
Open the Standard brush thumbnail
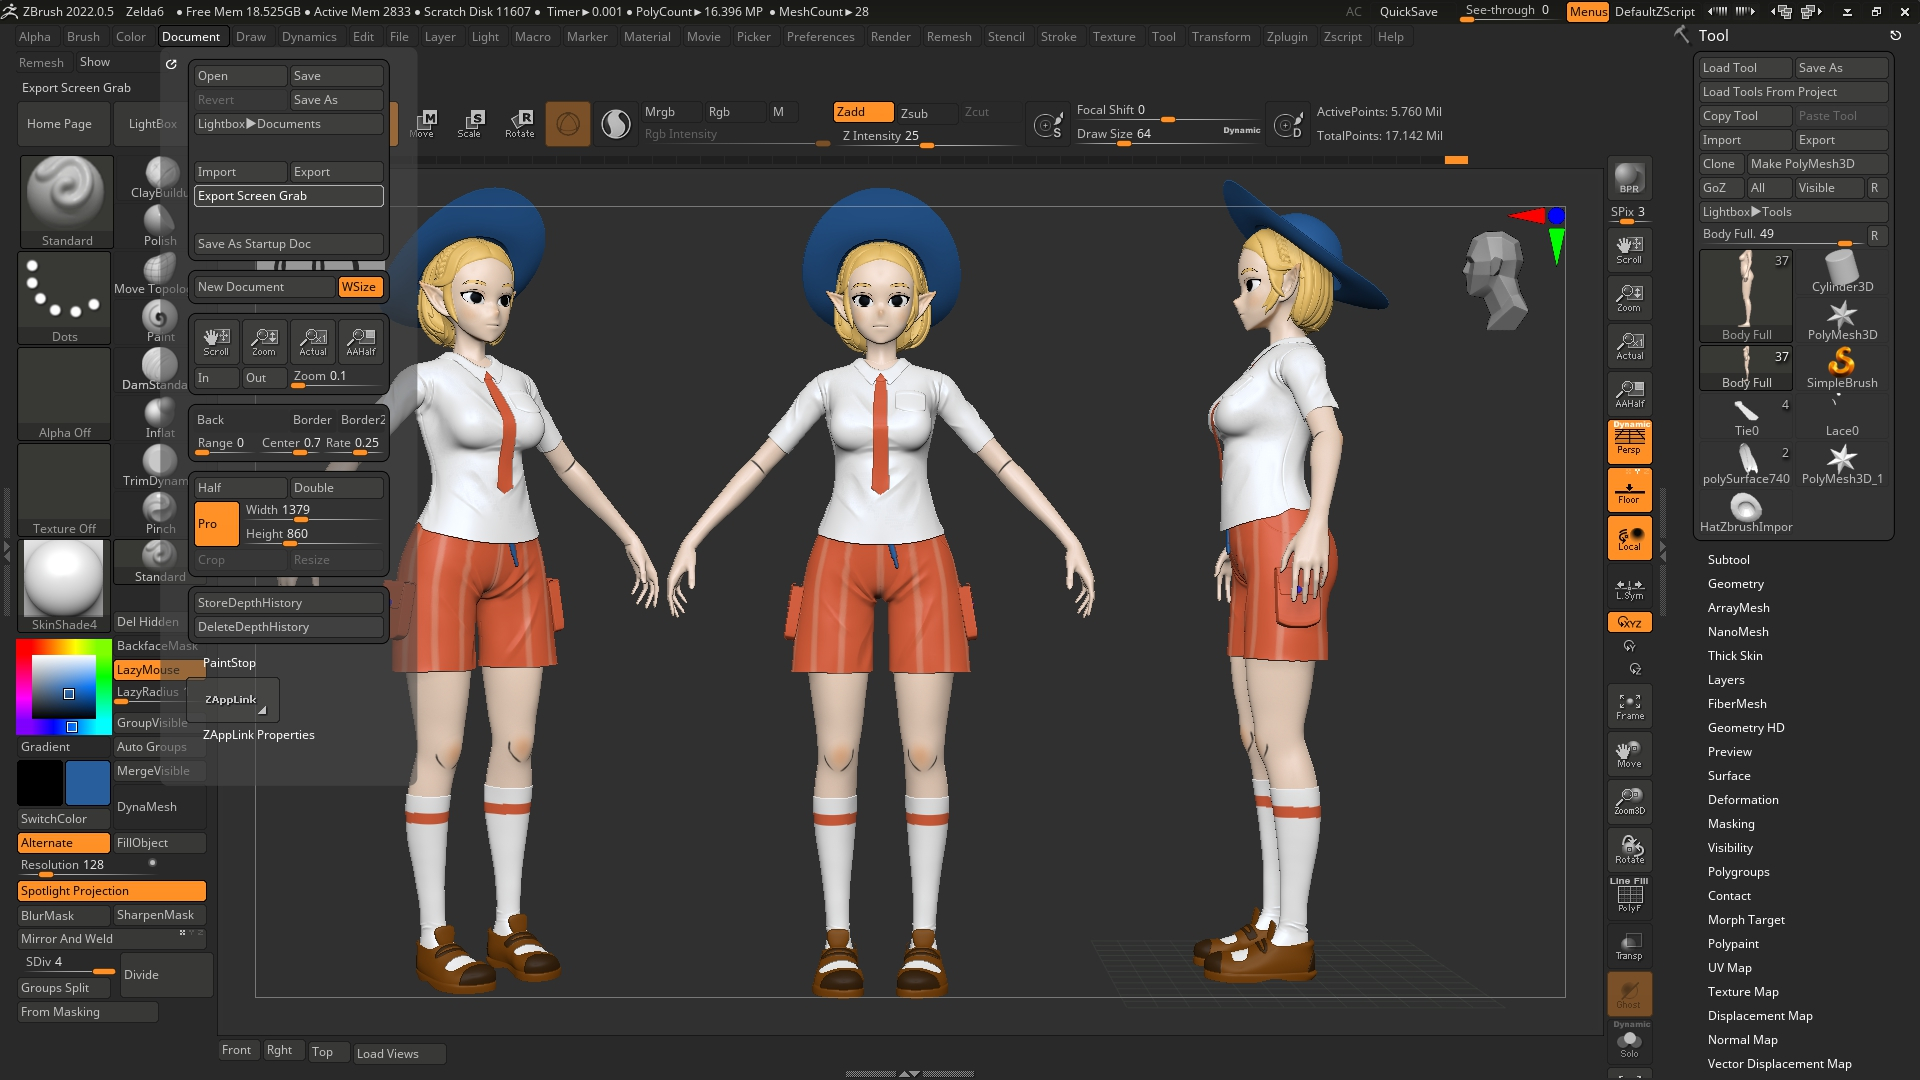click(x=66, y=201)
